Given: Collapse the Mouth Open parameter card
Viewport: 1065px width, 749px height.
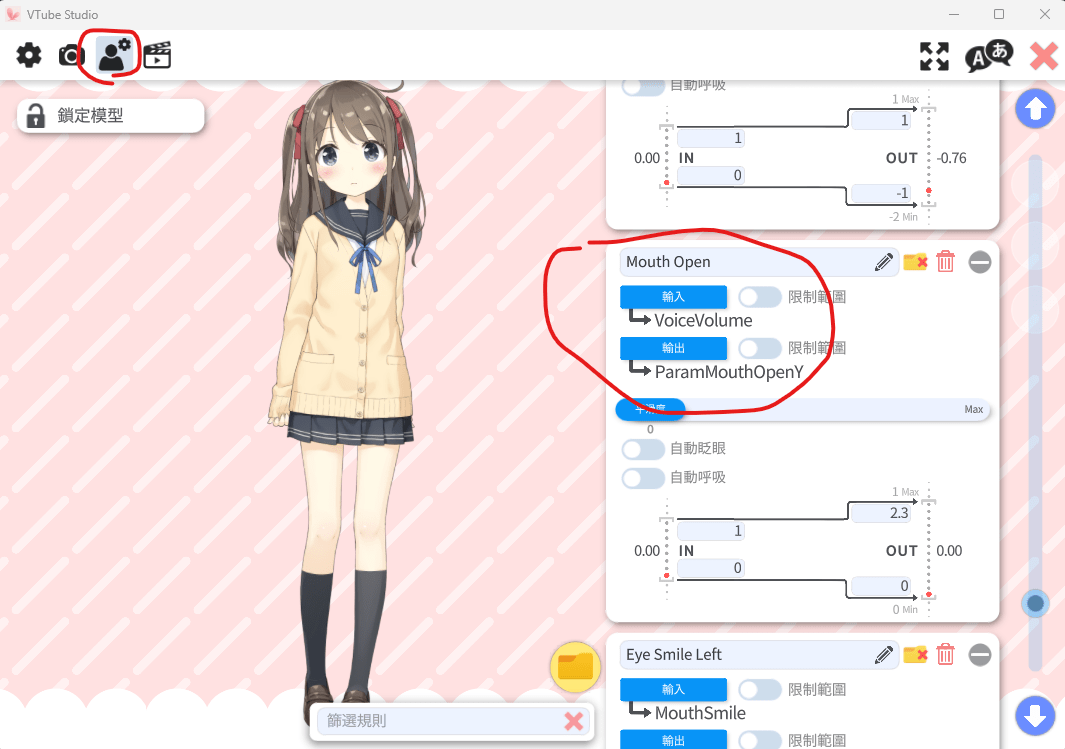Looking at the screenshot, I should point(979,262).
